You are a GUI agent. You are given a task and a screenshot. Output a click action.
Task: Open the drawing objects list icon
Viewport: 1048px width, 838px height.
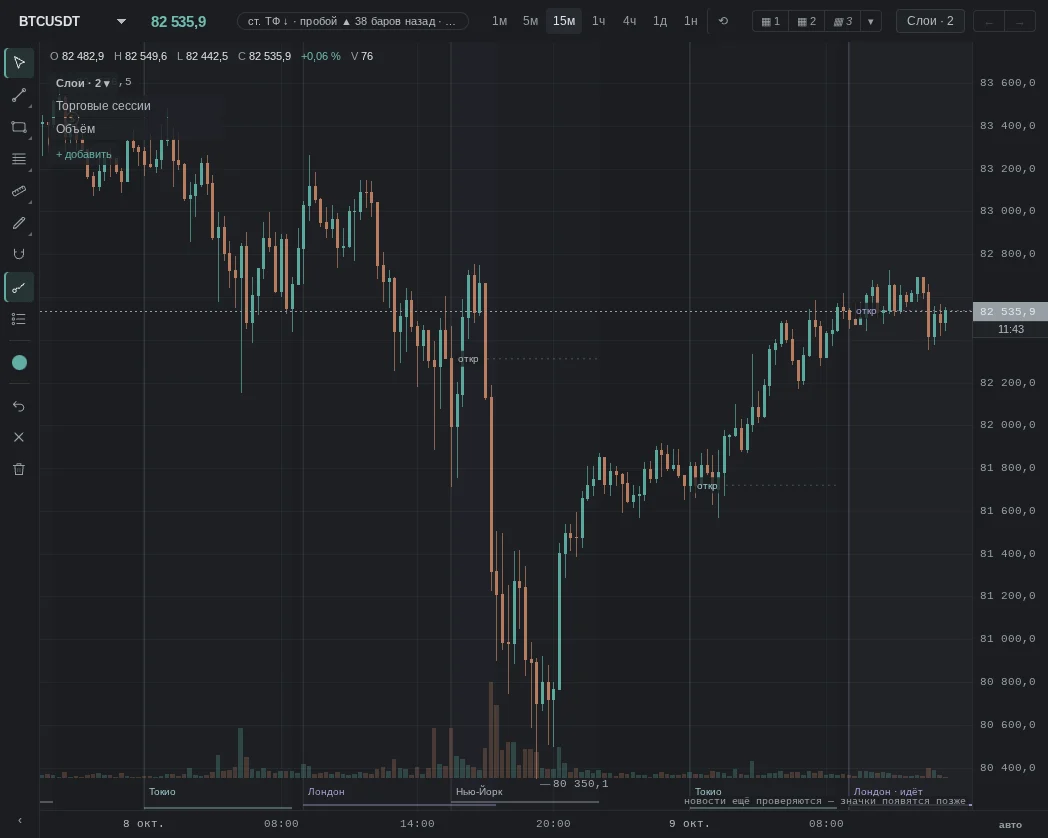coord(19,319)
